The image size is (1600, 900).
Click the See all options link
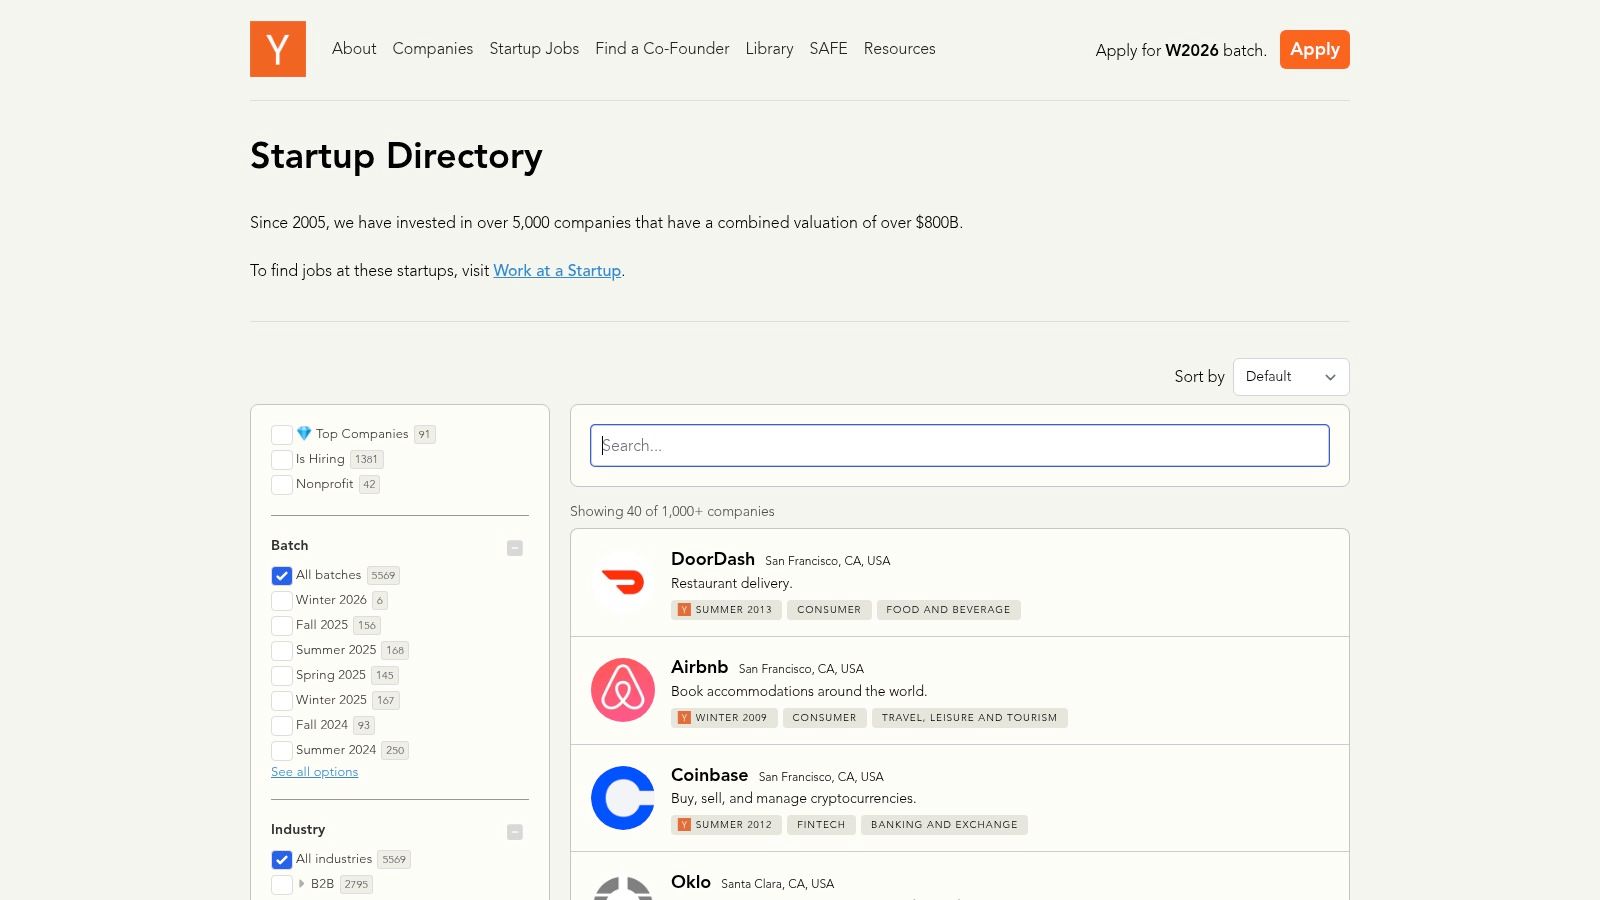(314, 771)
